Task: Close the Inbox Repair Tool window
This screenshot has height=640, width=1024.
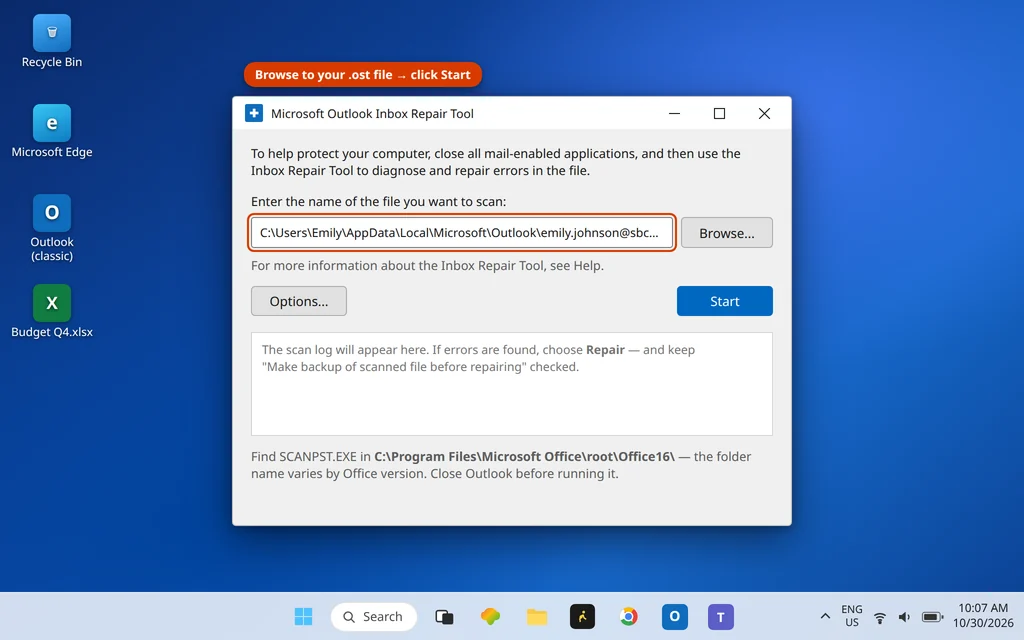Action: 764,113
